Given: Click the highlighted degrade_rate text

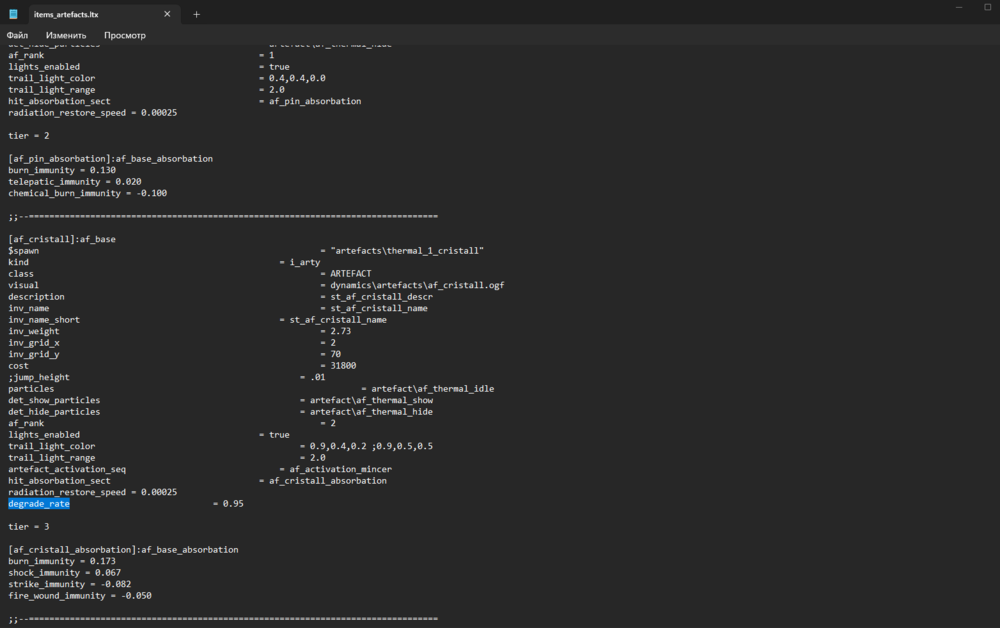Looking at the screenshot, I should tap(39, 504).
